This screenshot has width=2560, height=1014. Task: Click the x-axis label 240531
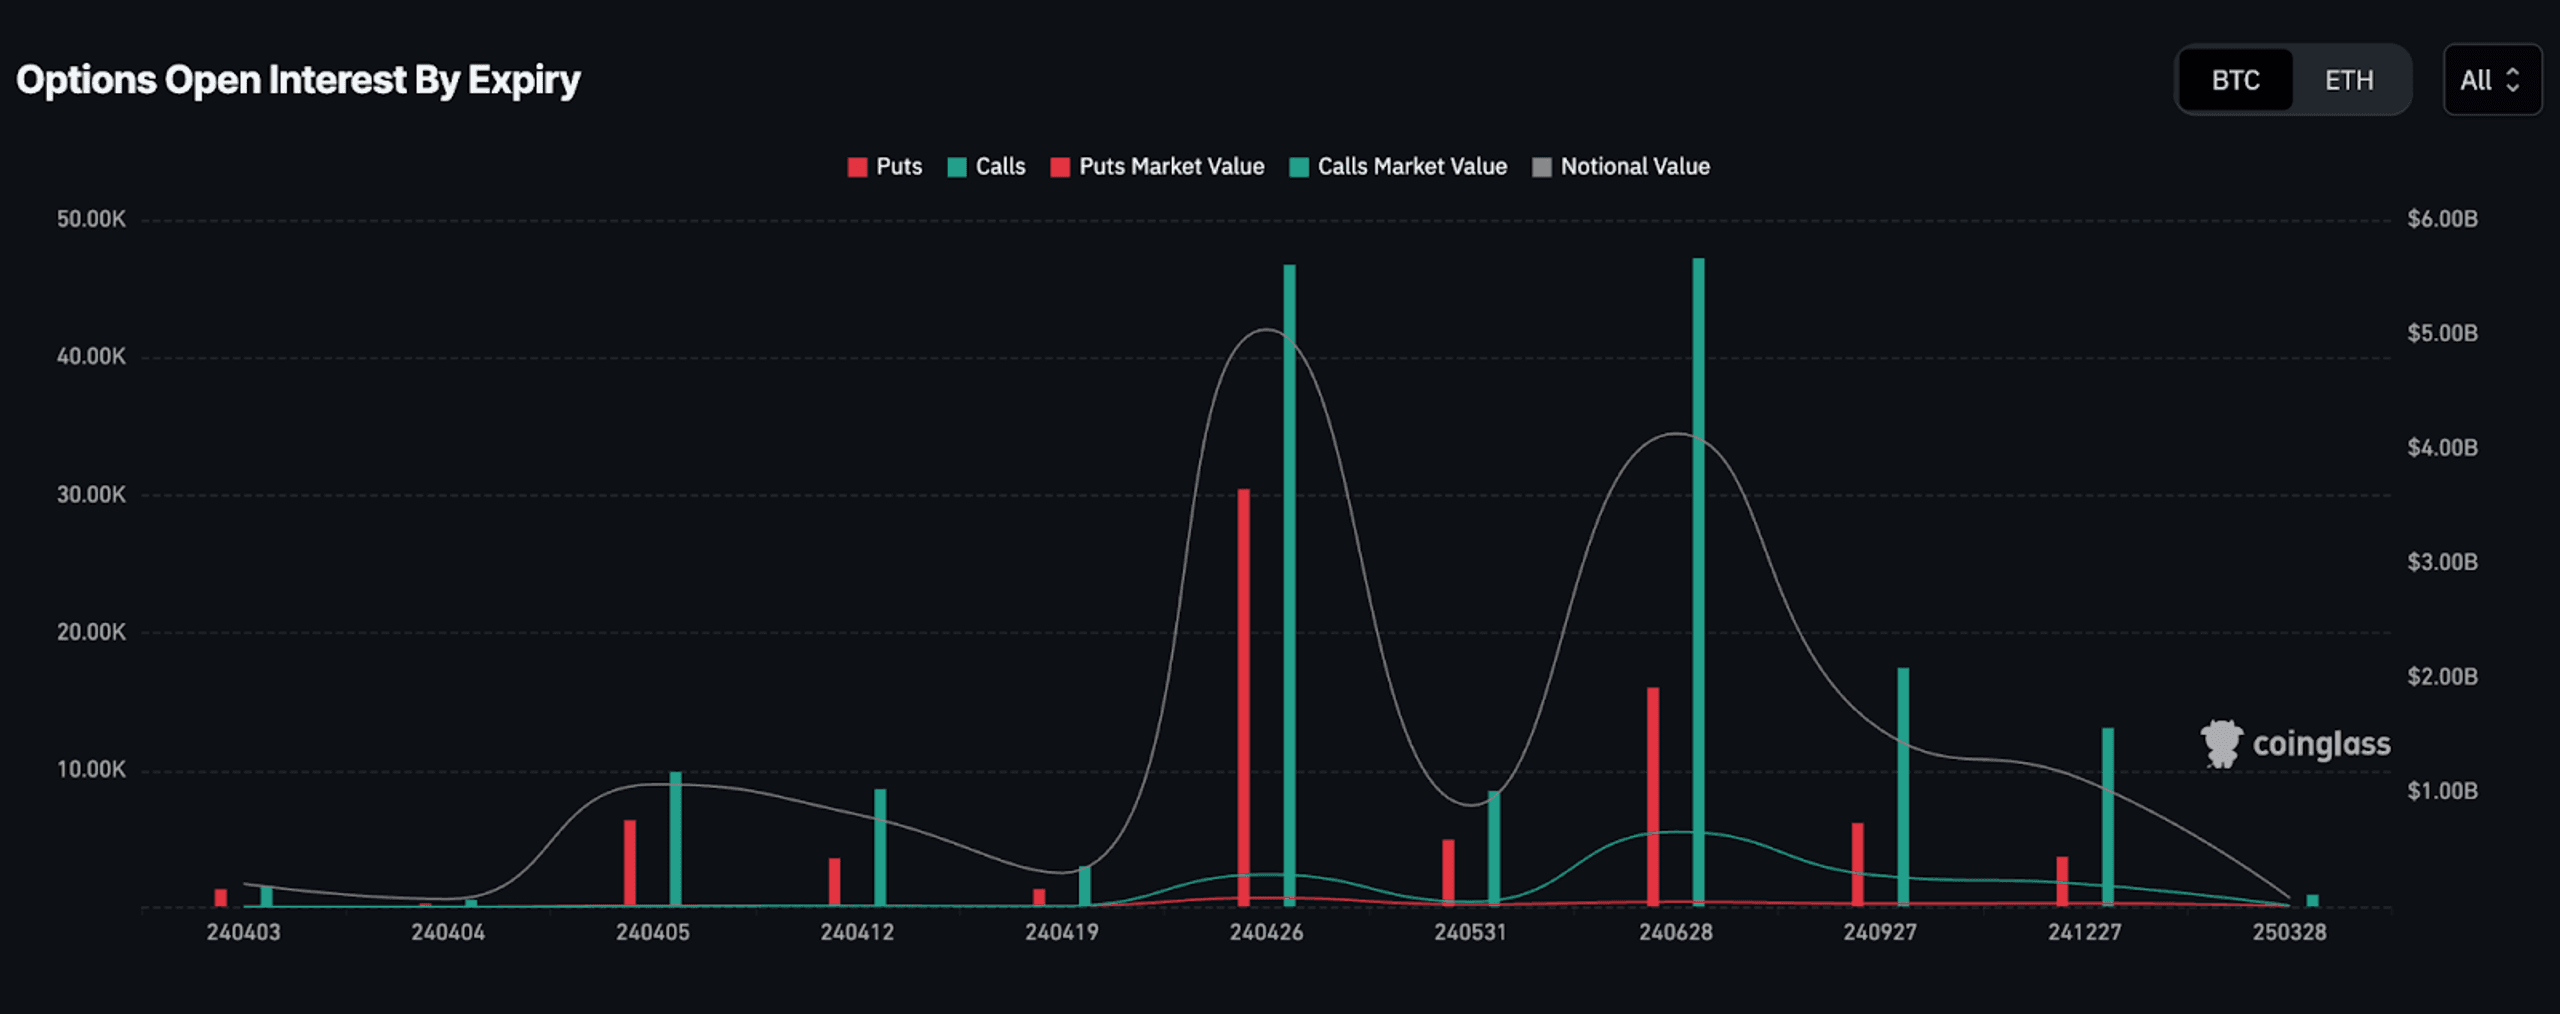[1471, 932]
